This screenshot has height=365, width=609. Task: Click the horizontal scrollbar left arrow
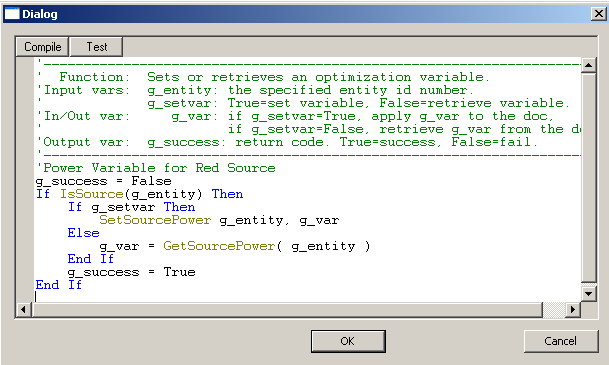click(24, 310)
